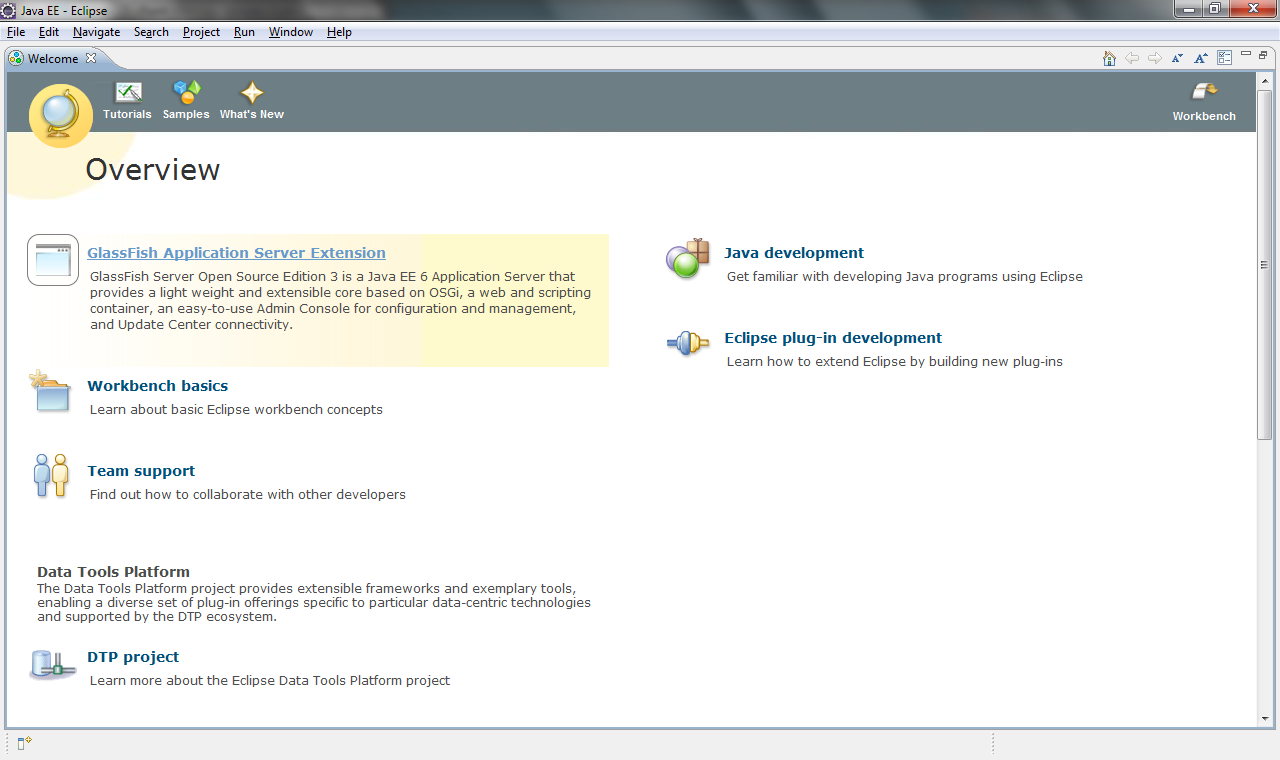Open the Tutorials section icon

127,93
